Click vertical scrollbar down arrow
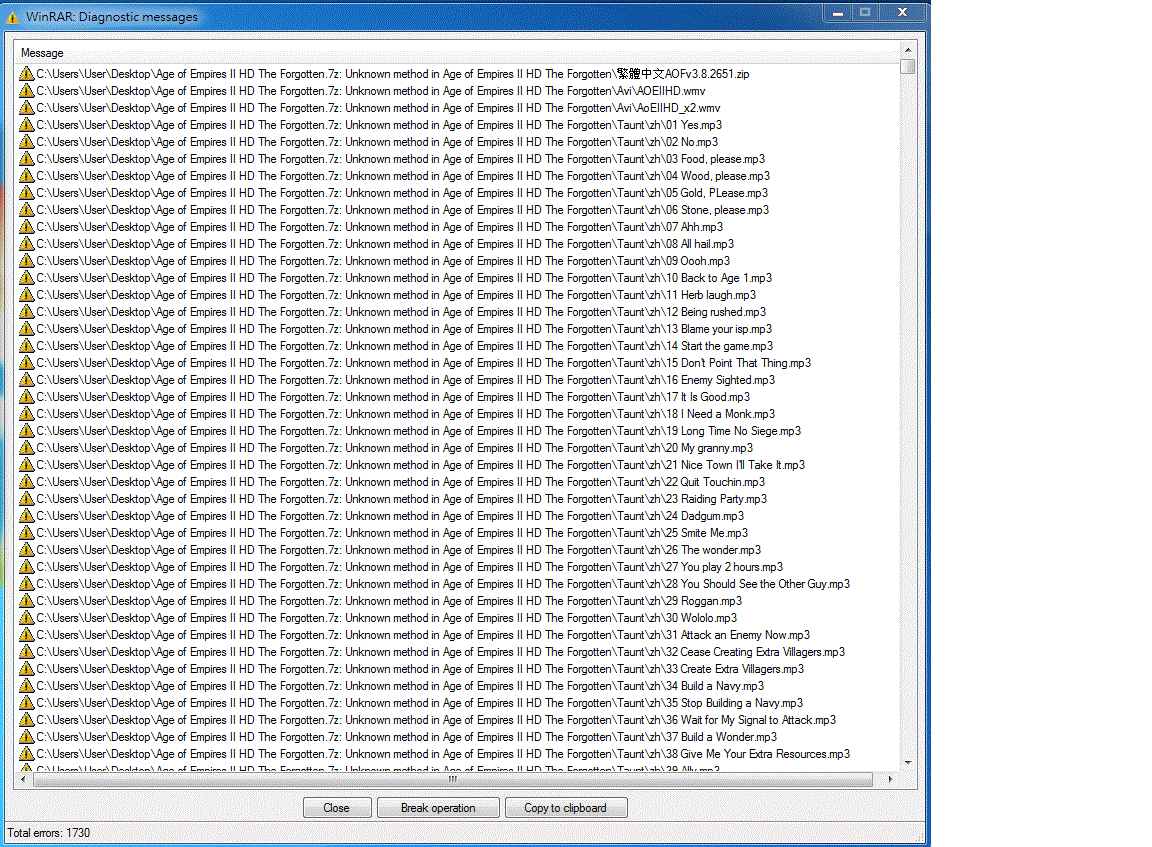1152x847 pixels. (908, 763)
